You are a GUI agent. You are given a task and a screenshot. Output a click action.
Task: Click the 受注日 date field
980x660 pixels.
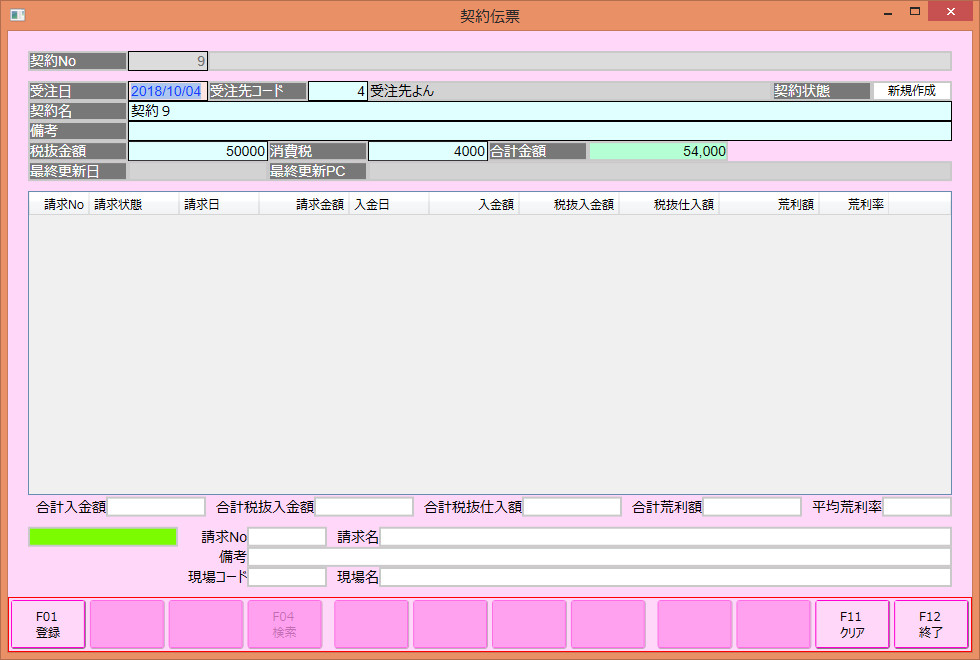(167, 91)
